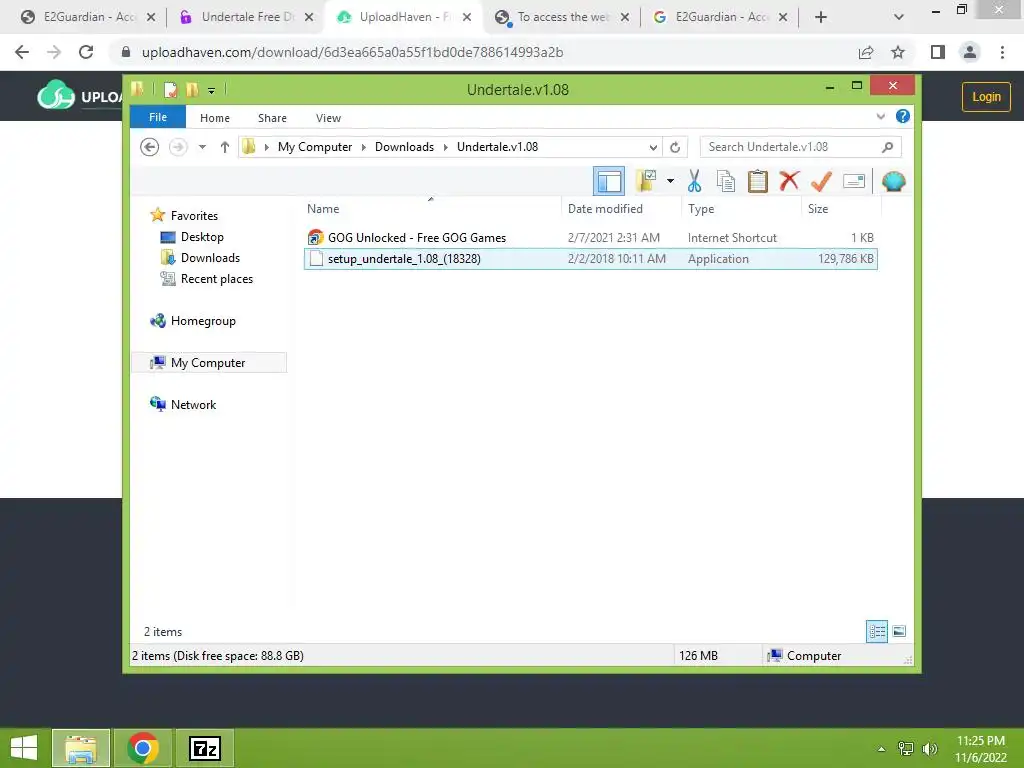Open the 'To access the web' Chrome tab

coord(562,17)
